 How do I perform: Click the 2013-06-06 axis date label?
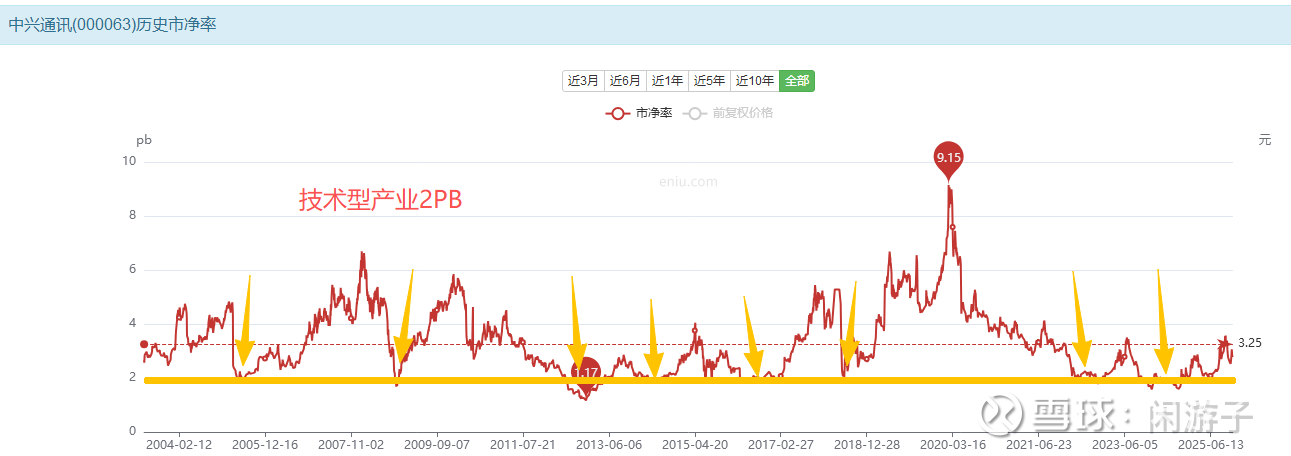click(609, 444)
